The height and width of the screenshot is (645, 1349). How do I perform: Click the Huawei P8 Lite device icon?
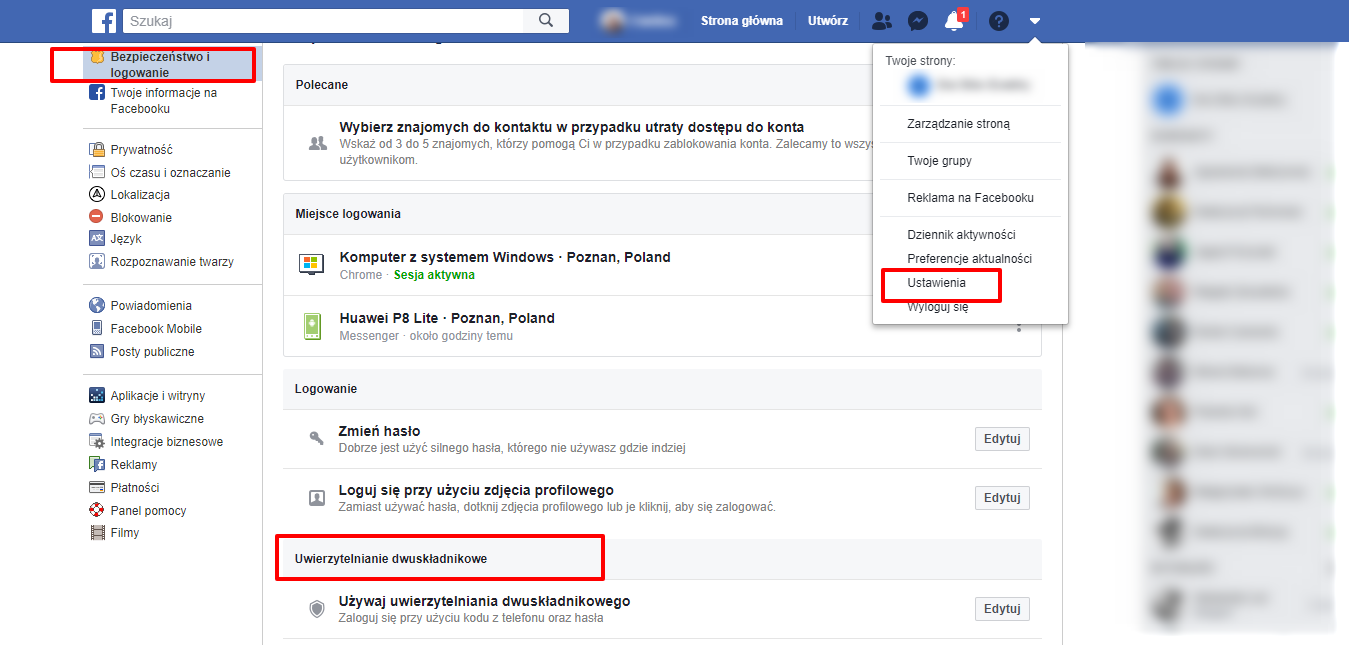point(312,326)
